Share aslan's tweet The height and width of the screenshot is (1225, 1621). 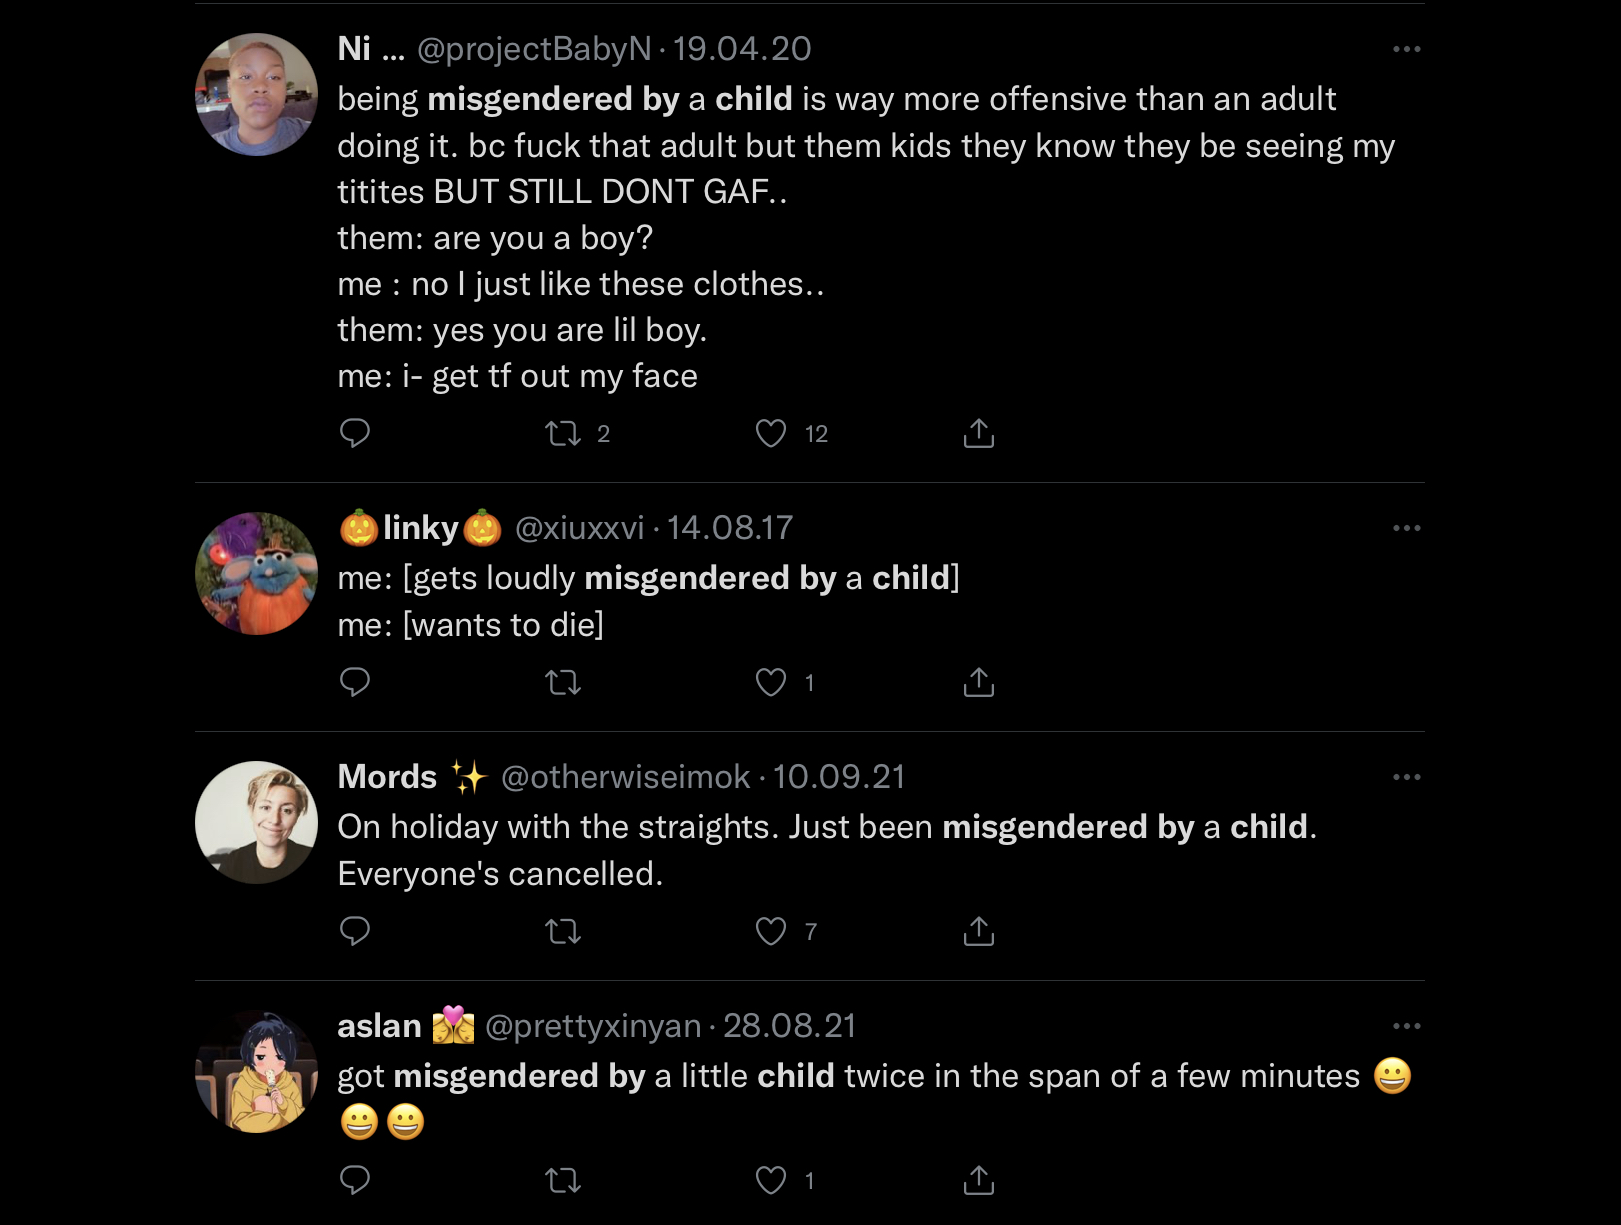[979, 1180]
